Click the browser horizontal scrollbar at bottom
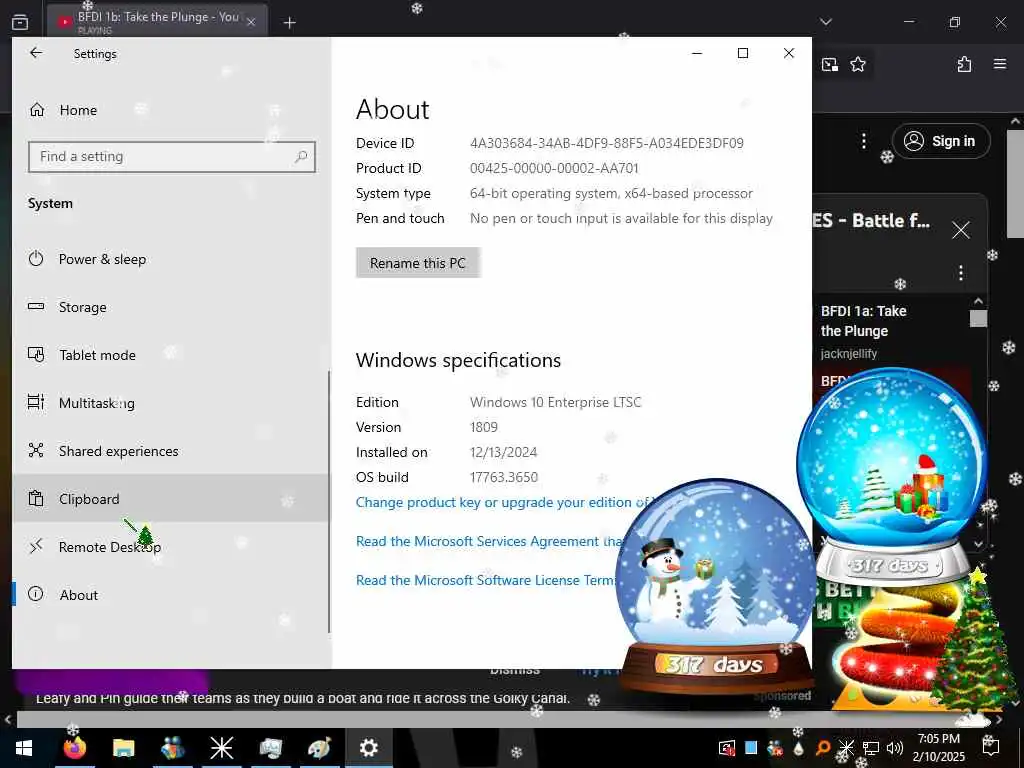The image size is (1024, 768). pyautogui.click(x=503, y=720)
